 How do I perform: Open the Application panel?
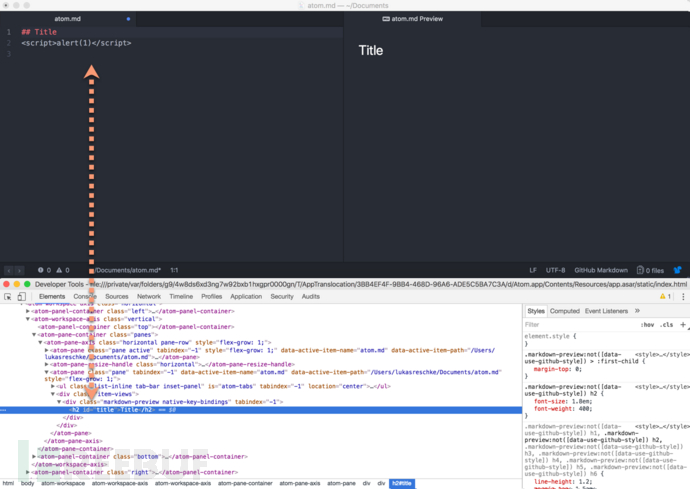(x=246, y=297)
